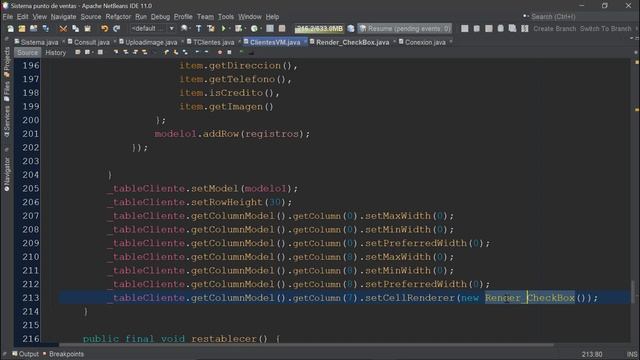Screen dimensions: 640x360
Task: Open the Navigate menu
Action: [63, 17]
